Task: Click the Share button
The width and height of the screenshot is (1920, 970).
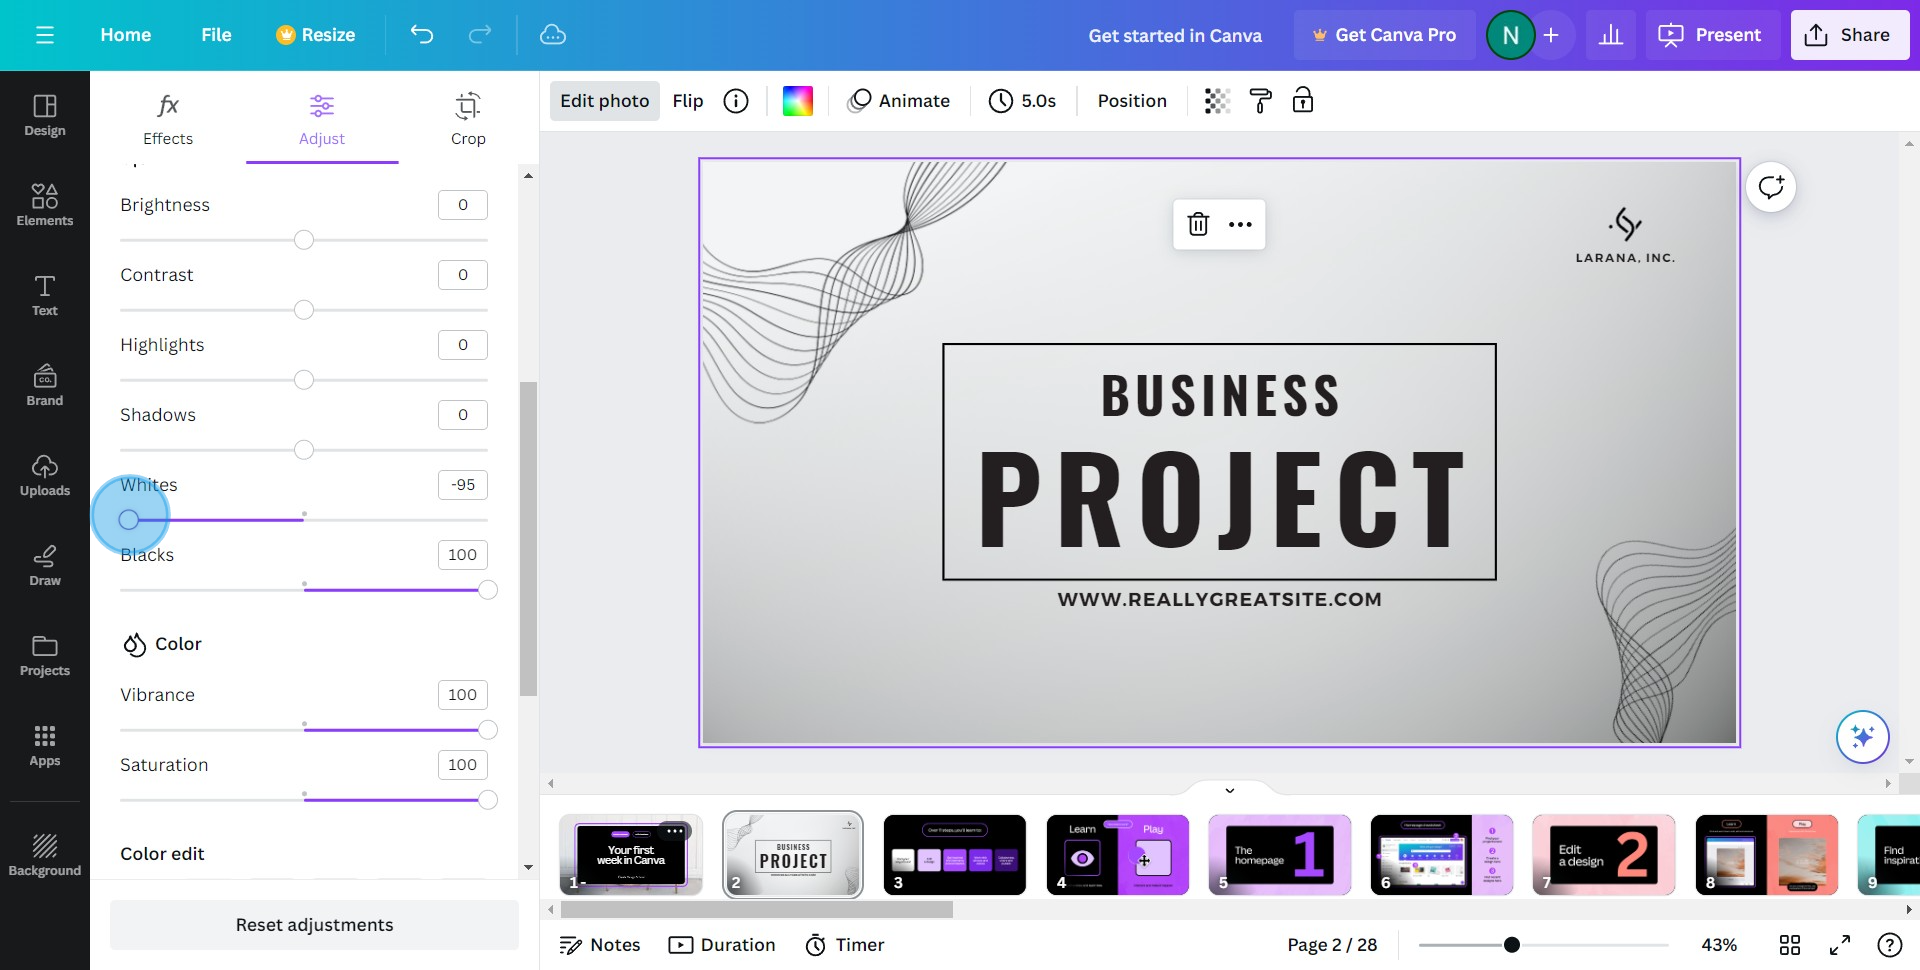Action: pos(1849,35)
